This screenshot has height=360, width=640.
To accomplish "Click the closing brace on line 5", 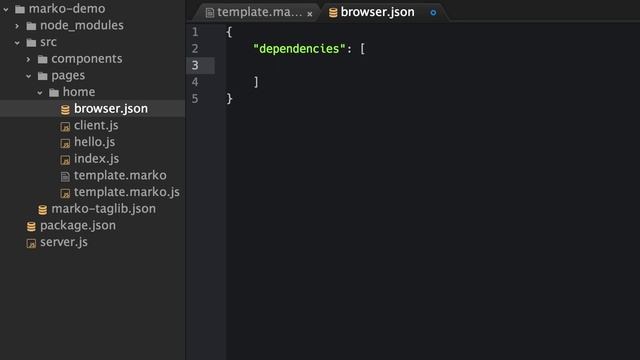I will coord(229,99).
